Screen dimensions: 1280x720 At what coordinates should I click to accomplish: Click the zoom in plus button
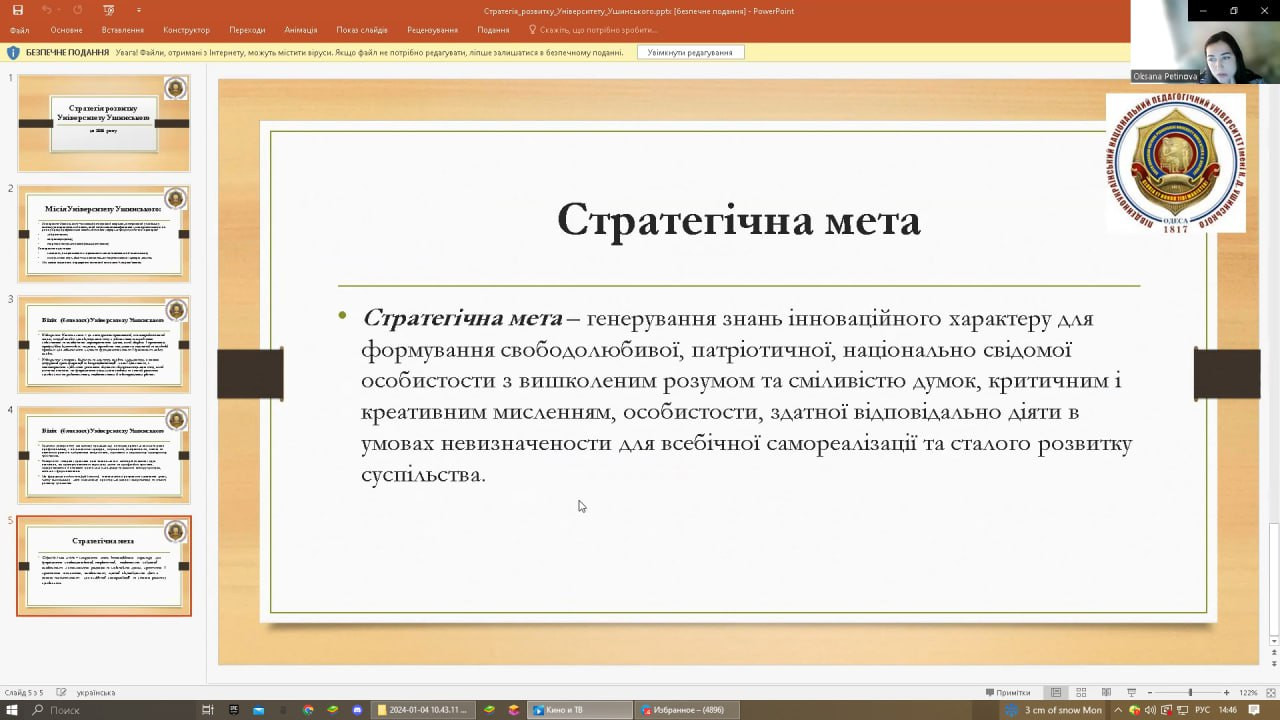click(x=1227, y=692)
